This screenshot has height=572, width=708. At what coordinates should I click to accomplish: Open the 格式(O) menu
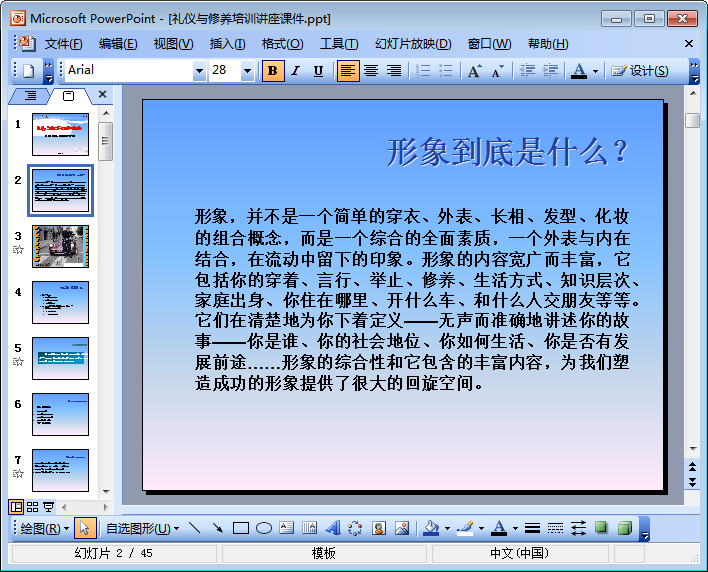click(x=282, y=44)
